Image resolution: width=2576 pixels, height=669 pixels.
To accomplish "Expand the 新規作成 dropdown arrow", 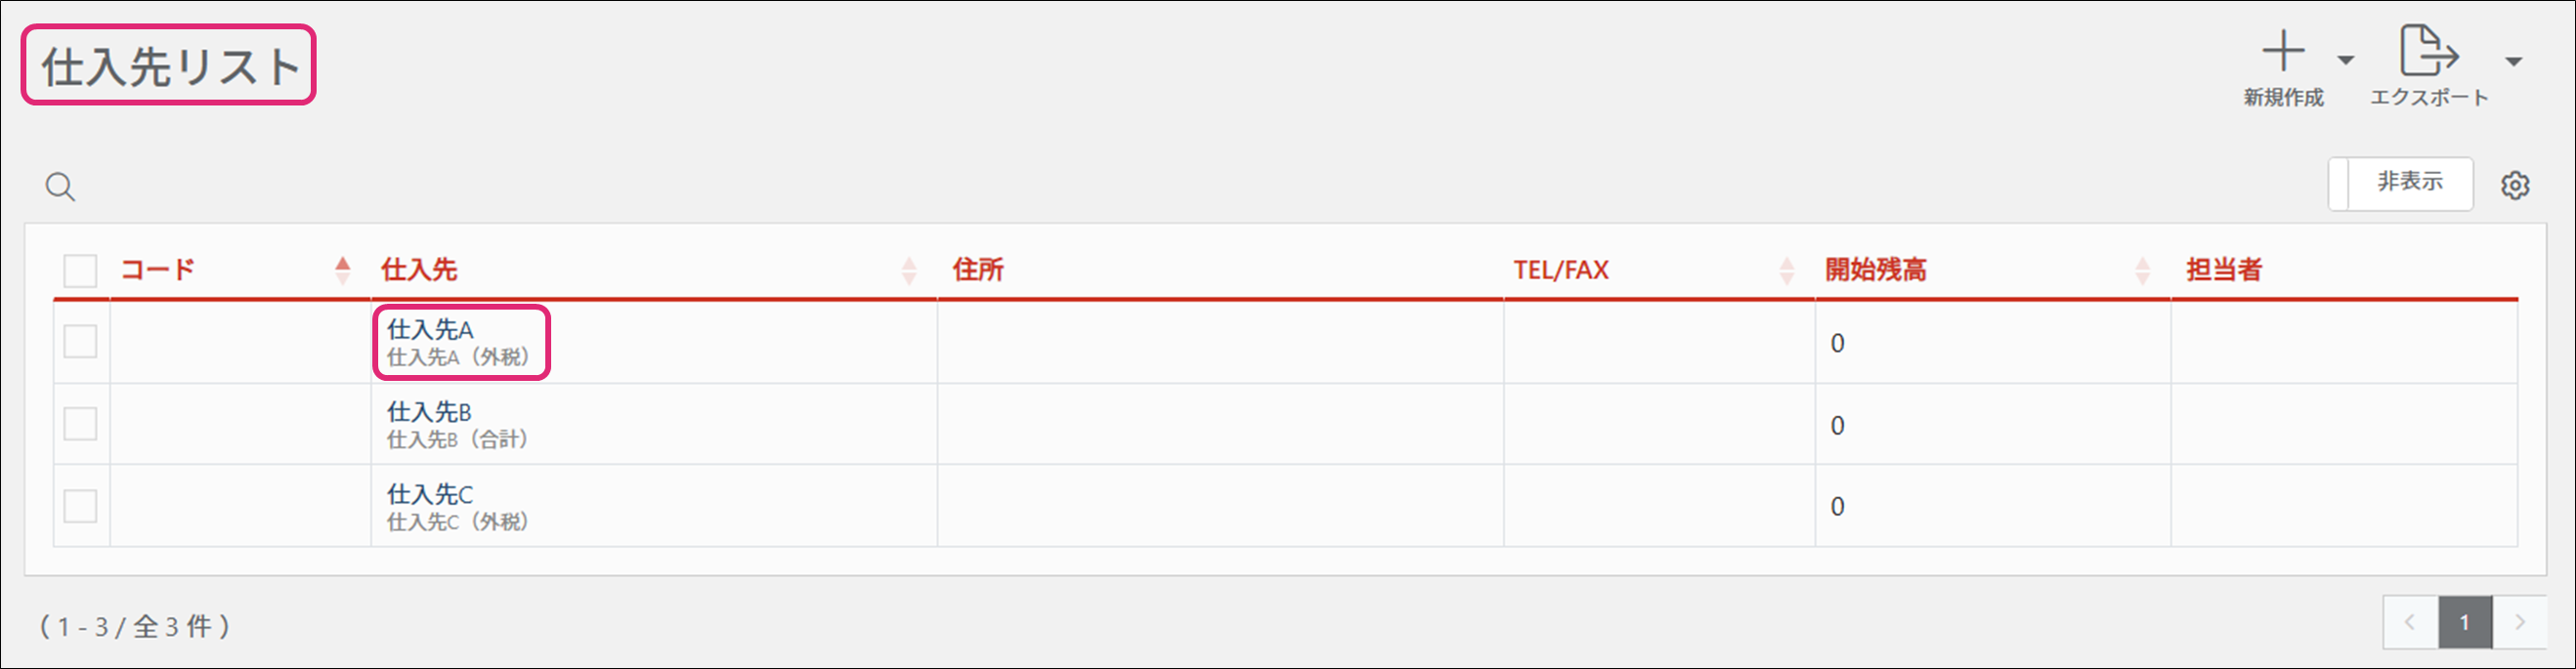I will tap(2345, 61).
